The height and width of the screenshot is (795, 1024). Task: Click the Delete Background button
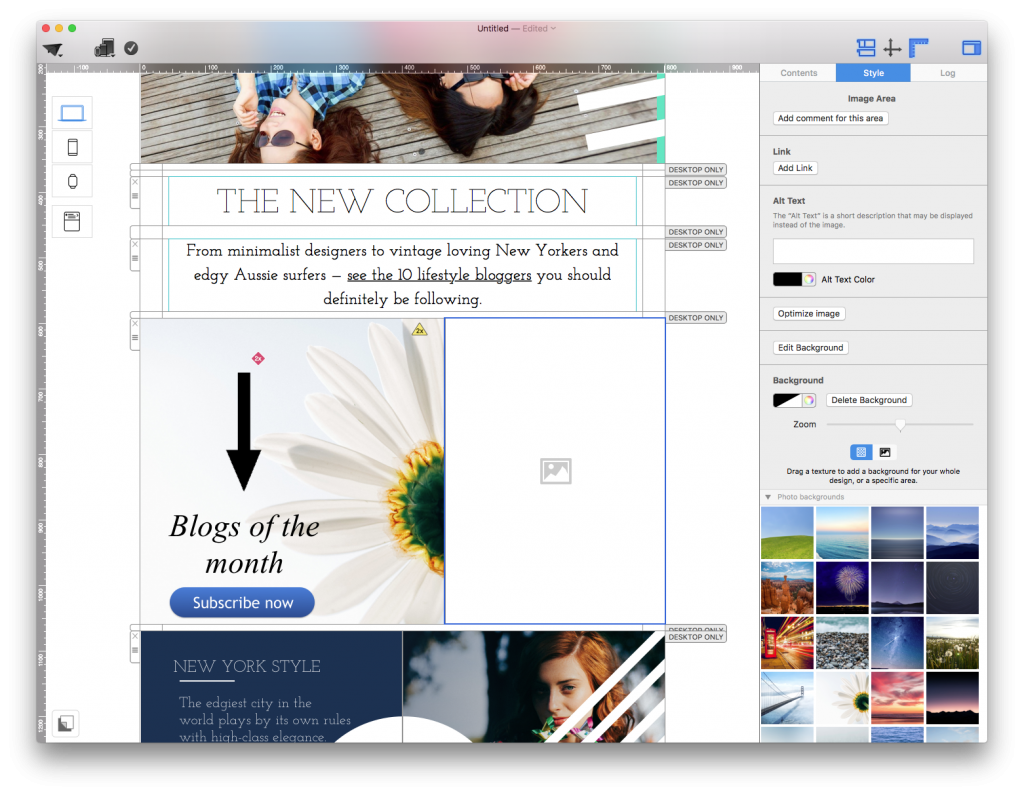869,400
